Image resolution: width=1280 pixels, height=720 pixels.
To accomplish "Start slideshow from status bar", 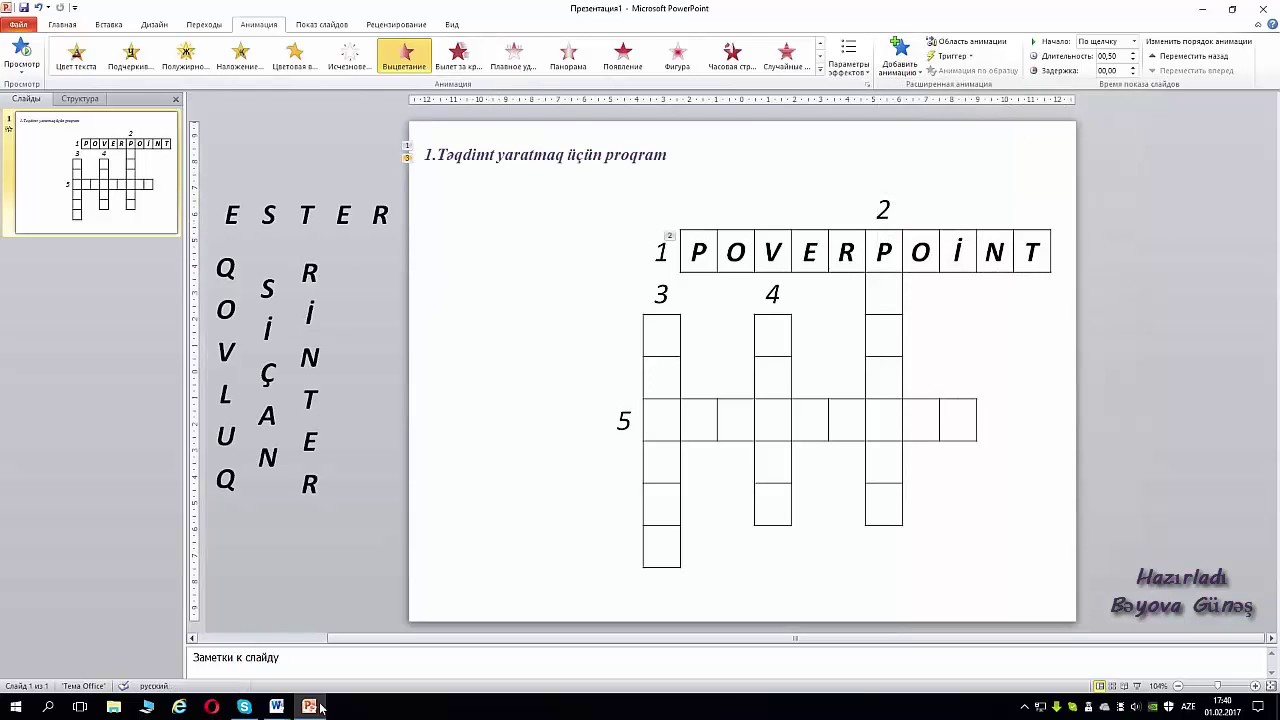I will 1138,686.
